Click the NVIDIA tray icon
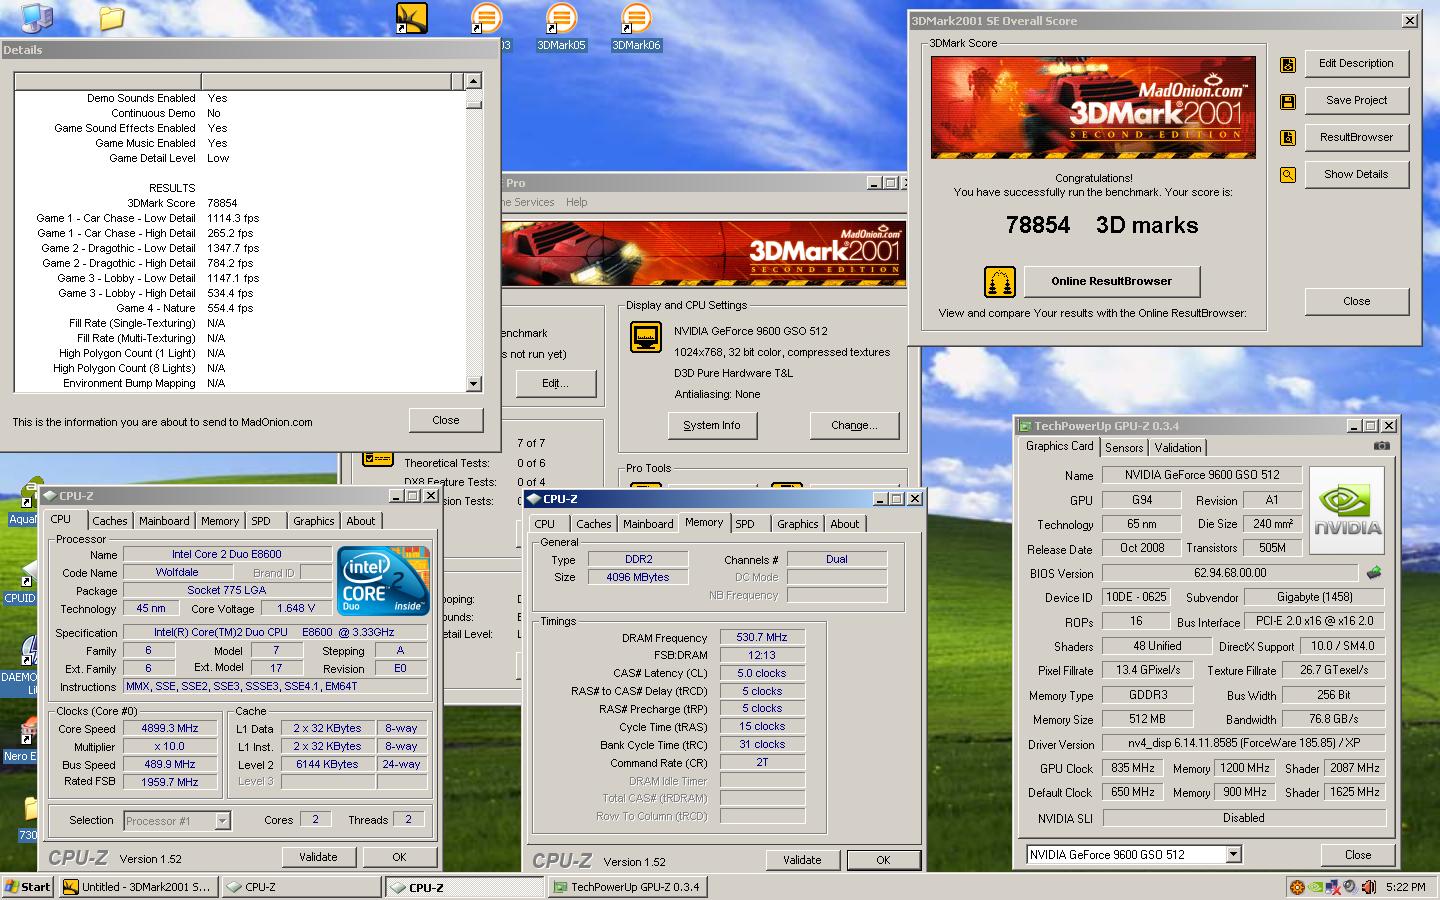1440x900 pixels. [x=1316, y=887]
